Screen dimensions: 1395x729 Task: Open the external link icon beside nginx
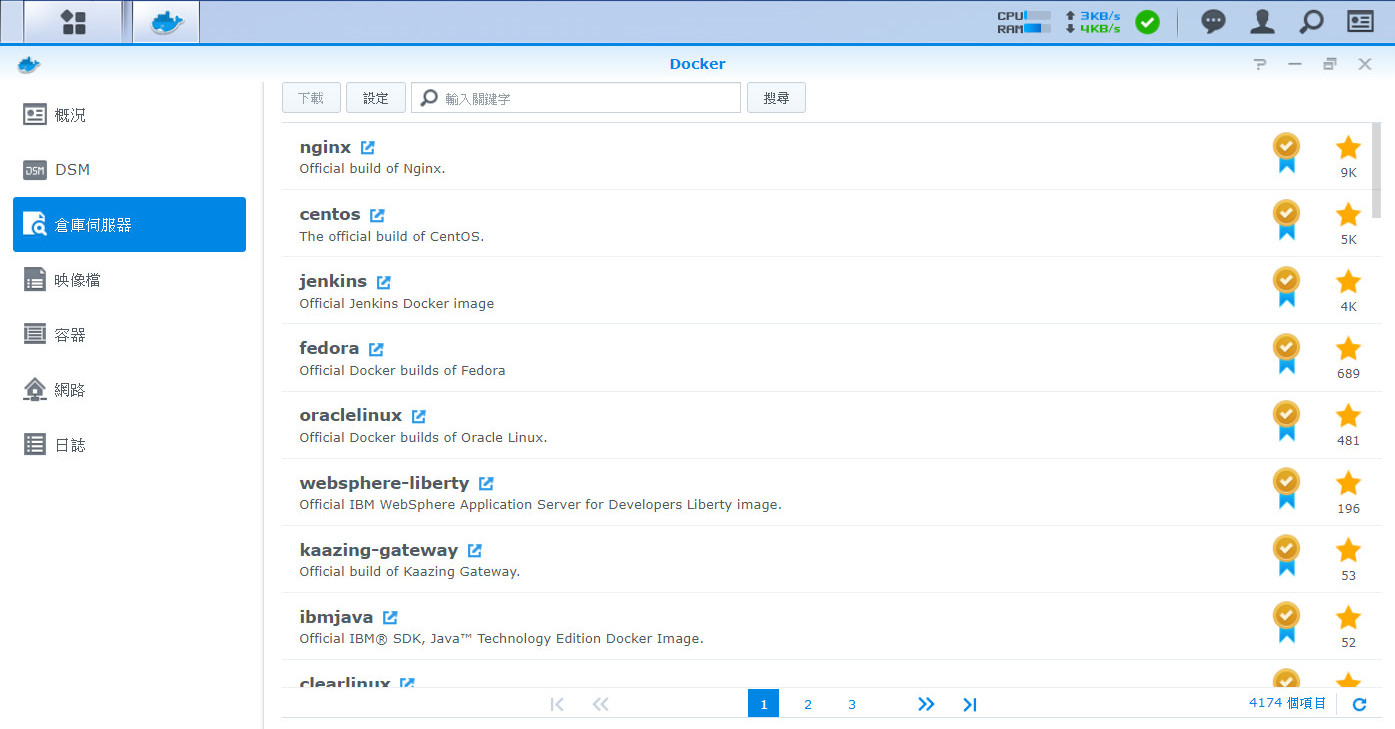(x=368, y=148)
